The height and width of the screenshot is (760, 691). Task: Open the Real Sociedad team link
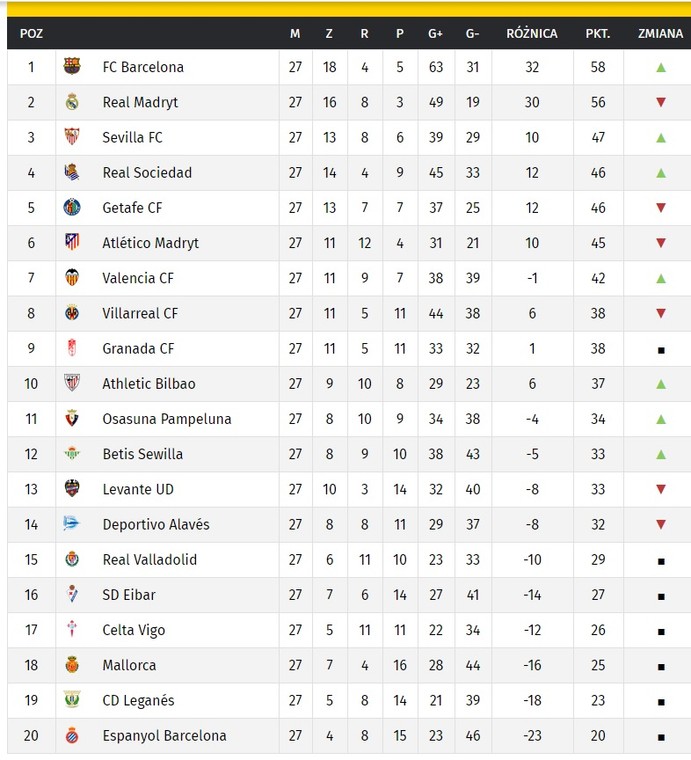(147, 173)
